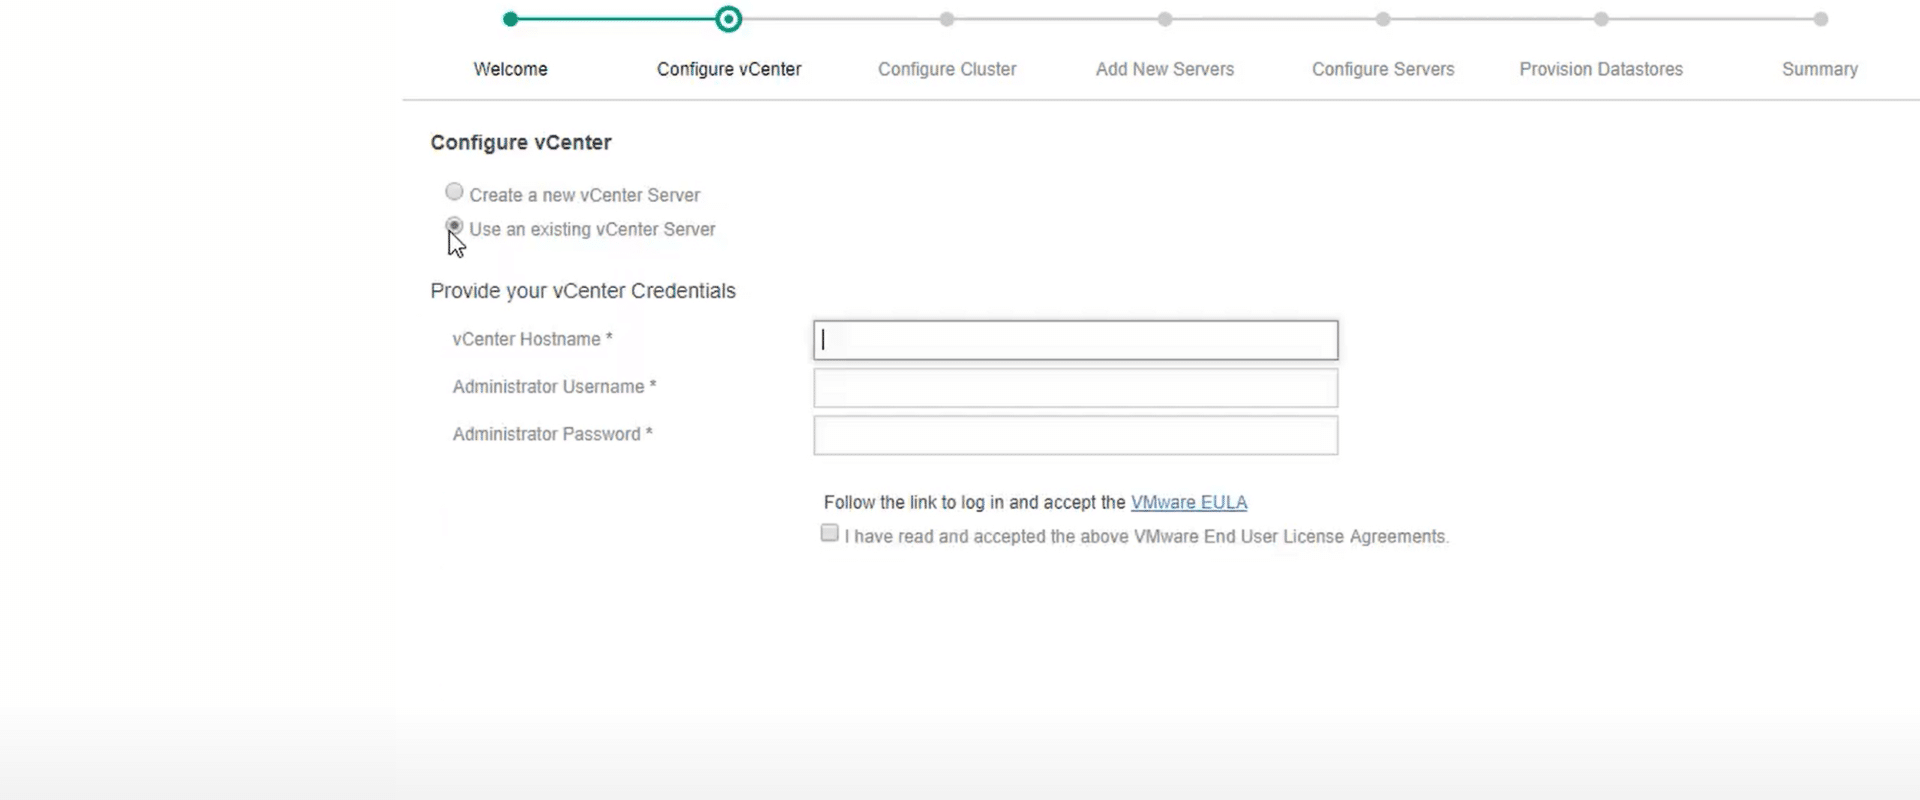Click "Follow the link to log in" text
Viewport: 1920px width, 800px height.
pos(914,502)
